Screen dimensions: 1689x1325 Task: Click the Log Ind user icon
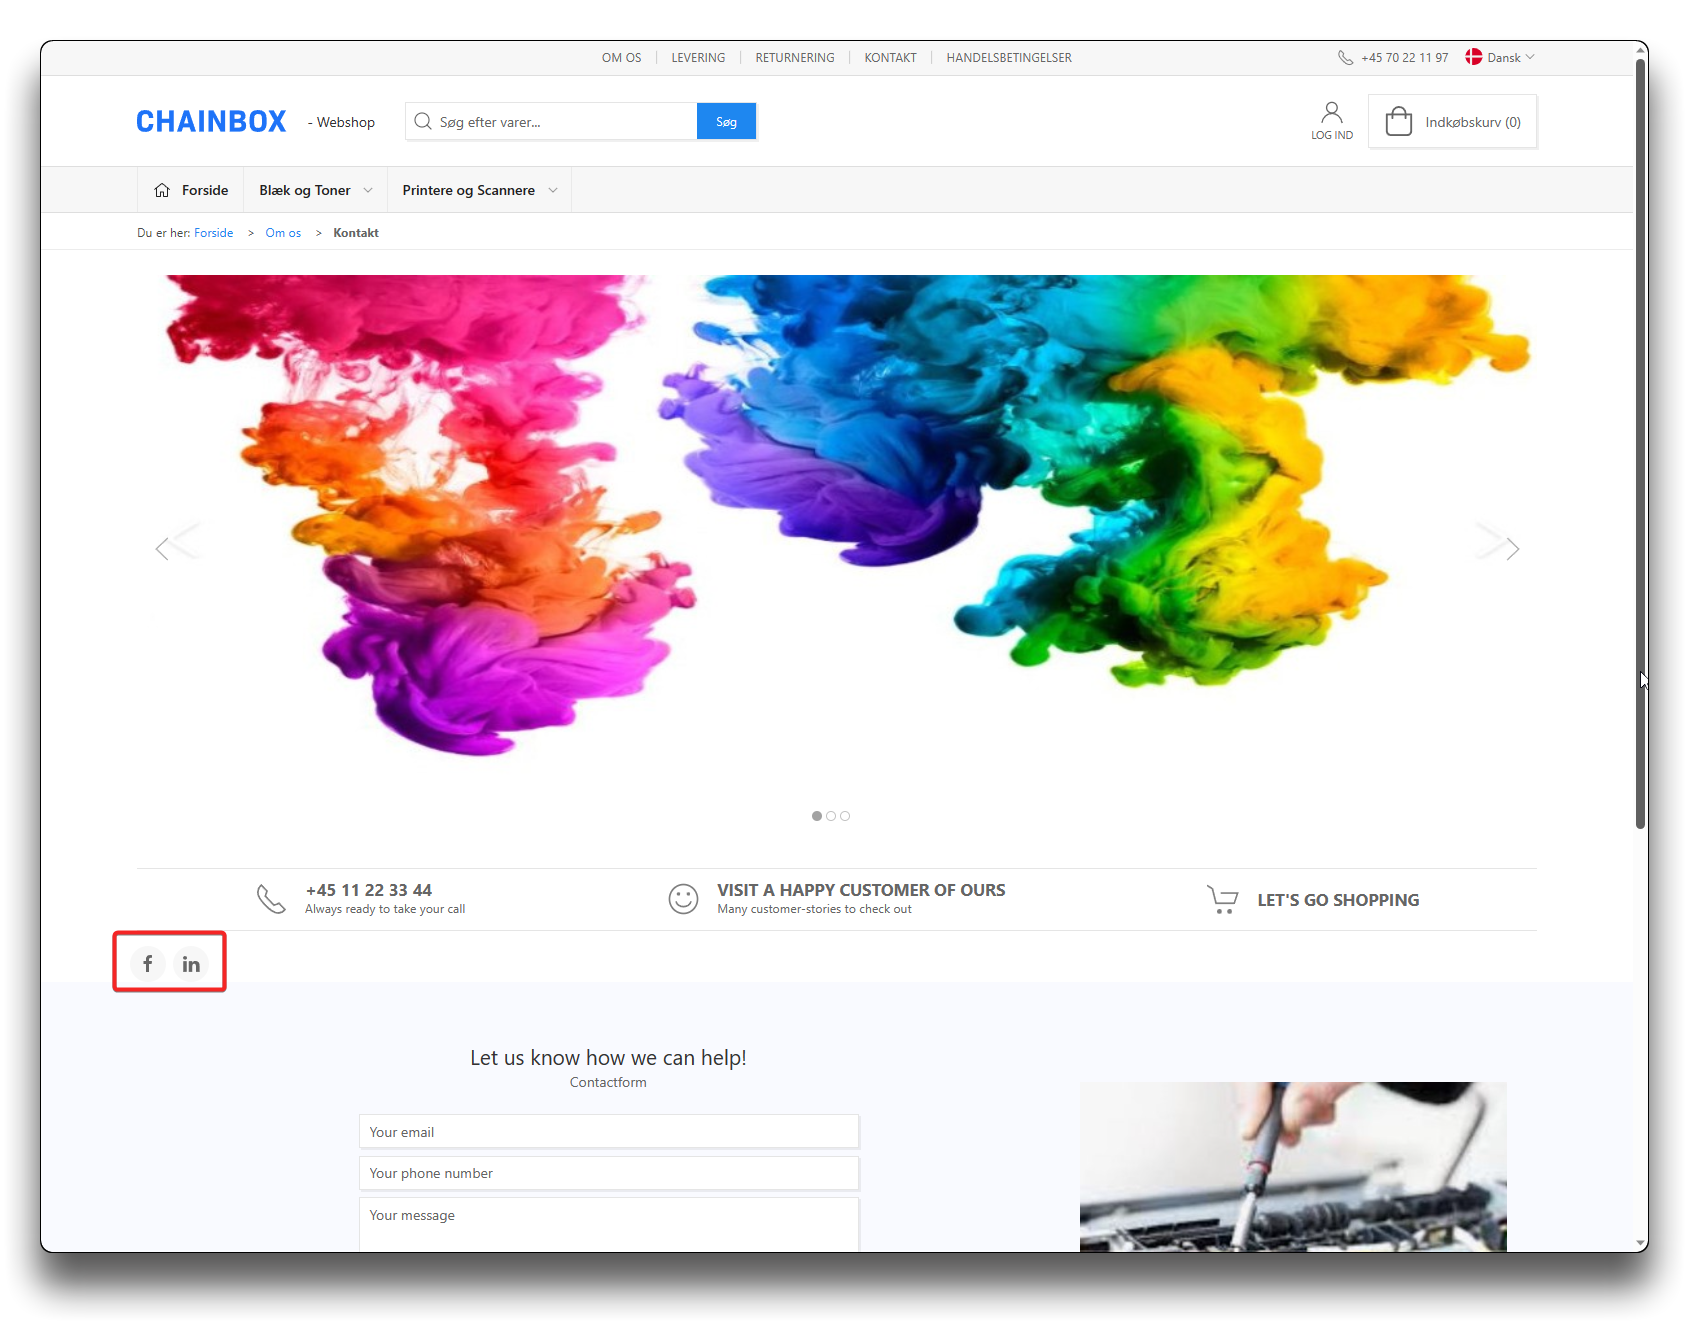click(1331, 113)
